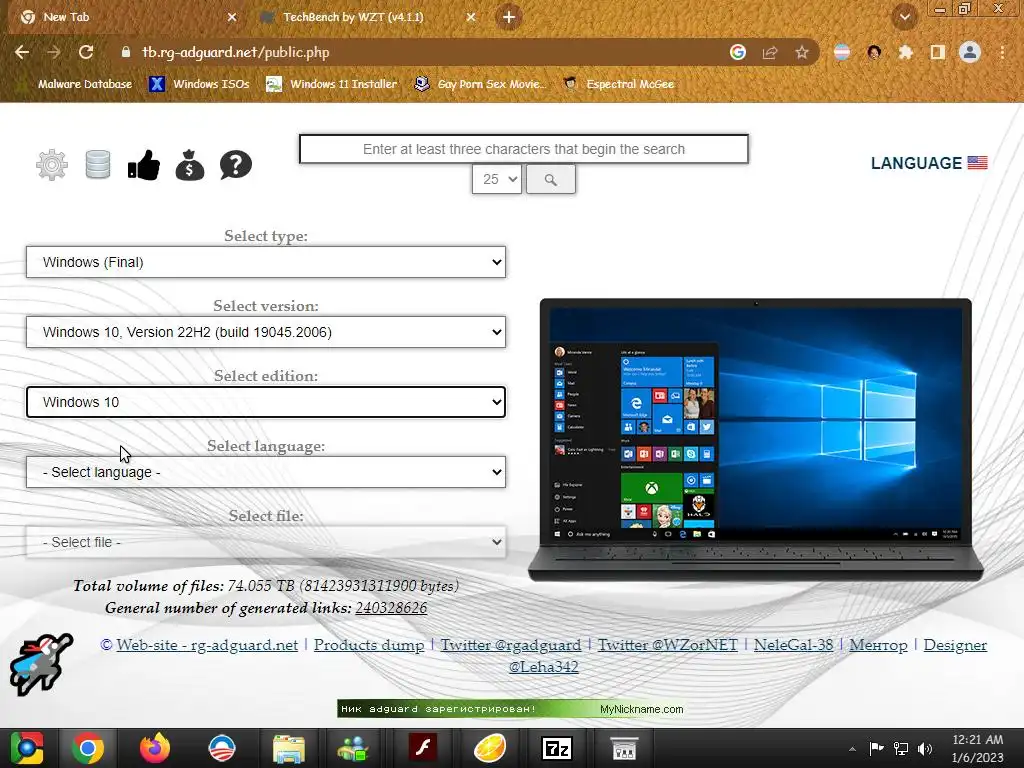Viewport: 1024px width, 768px height.
Task: Open Firefox from the taskbar
Action: 155,748
